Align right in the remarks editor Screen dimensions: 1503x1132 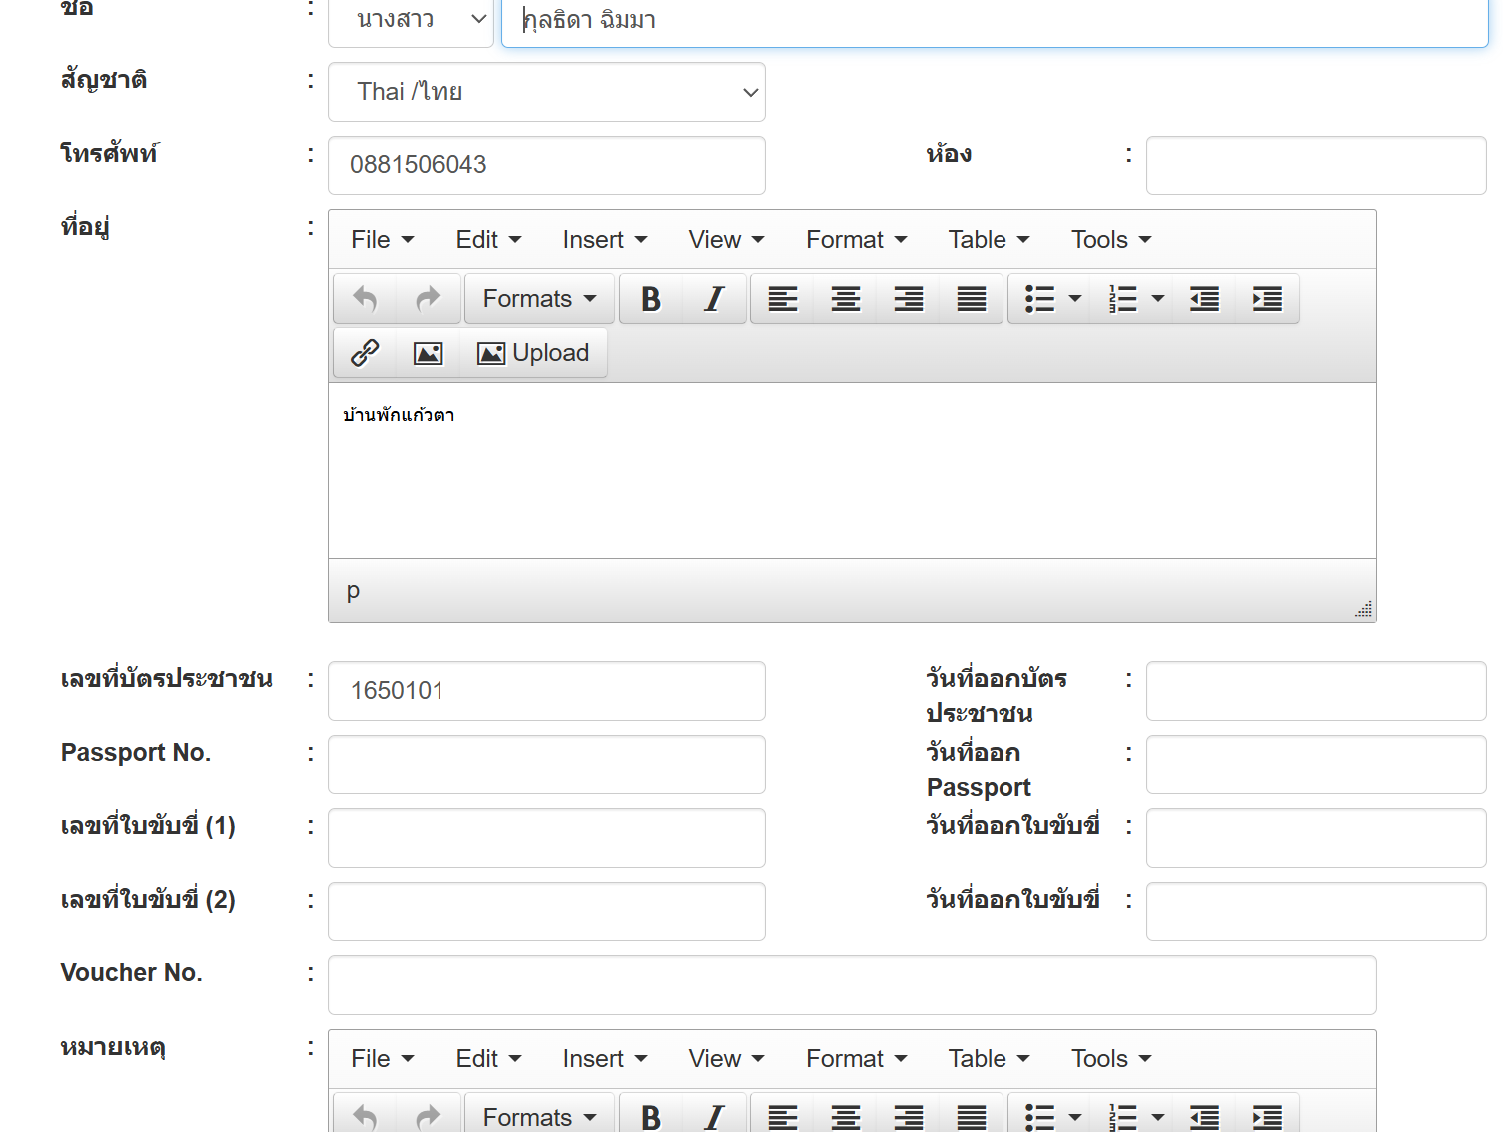pyautogui.click(x=909, y=1116)
